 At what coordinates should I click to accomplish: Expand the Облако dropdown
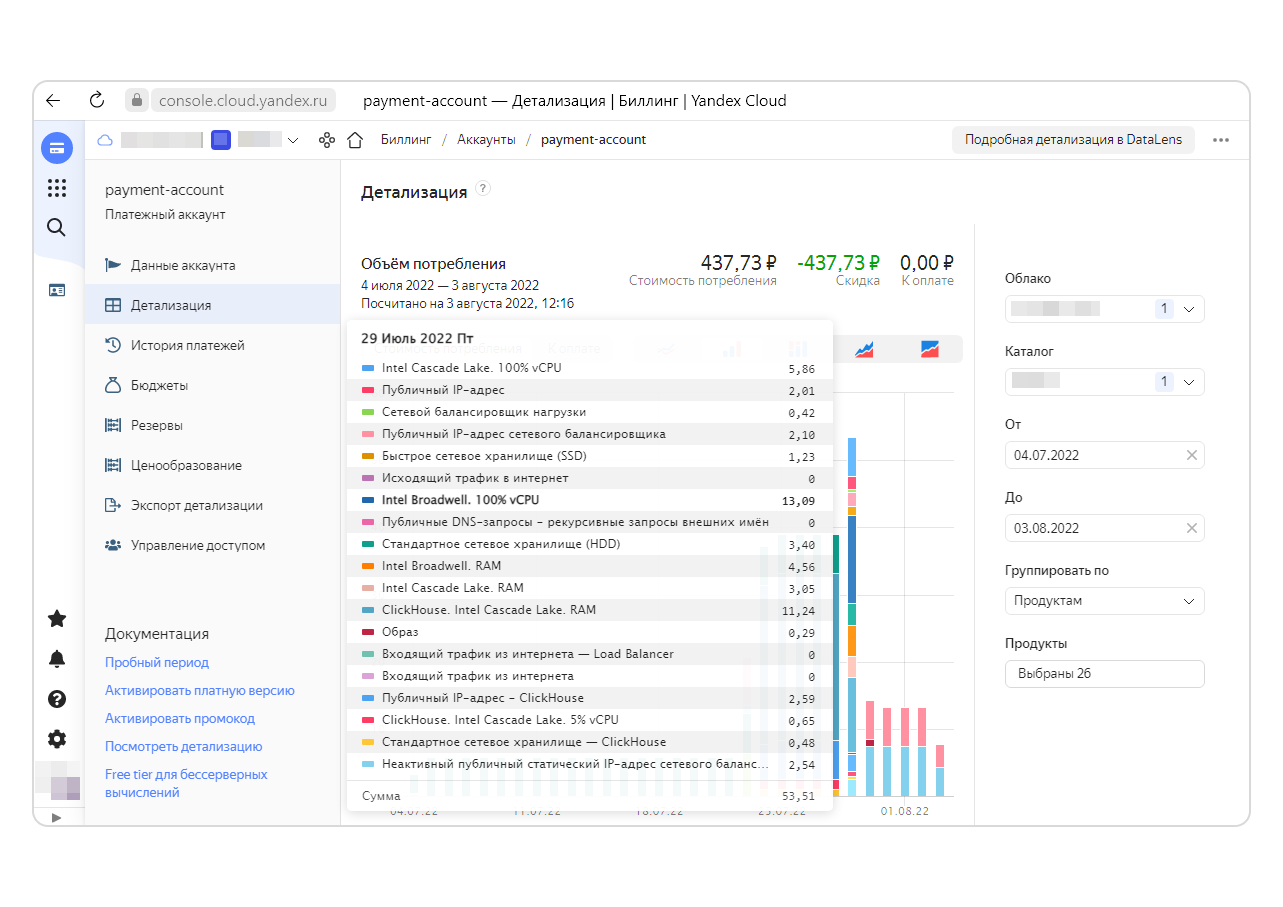pyautogui.click(x=1104, y=309)
